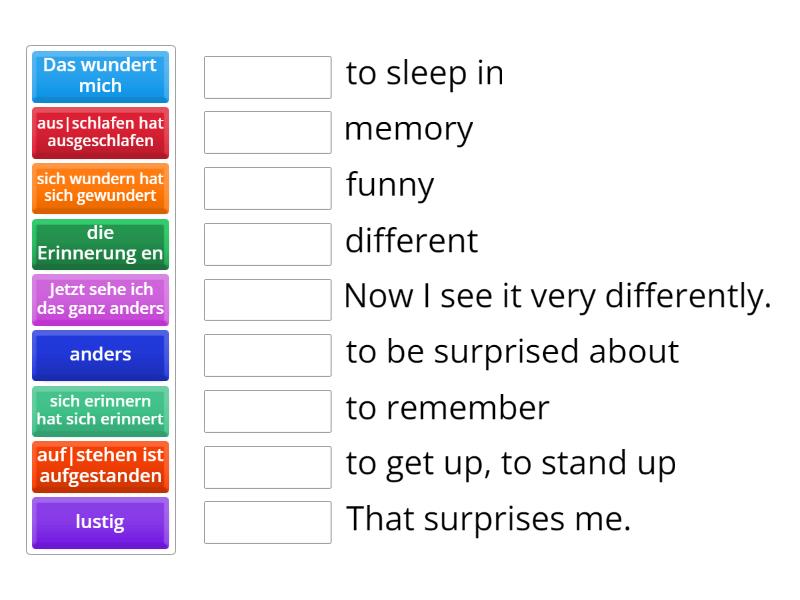Screen dimensions: 800x600
Task: Select the slot for 'to be surprised about'
Action: click(x=267, y=355)
